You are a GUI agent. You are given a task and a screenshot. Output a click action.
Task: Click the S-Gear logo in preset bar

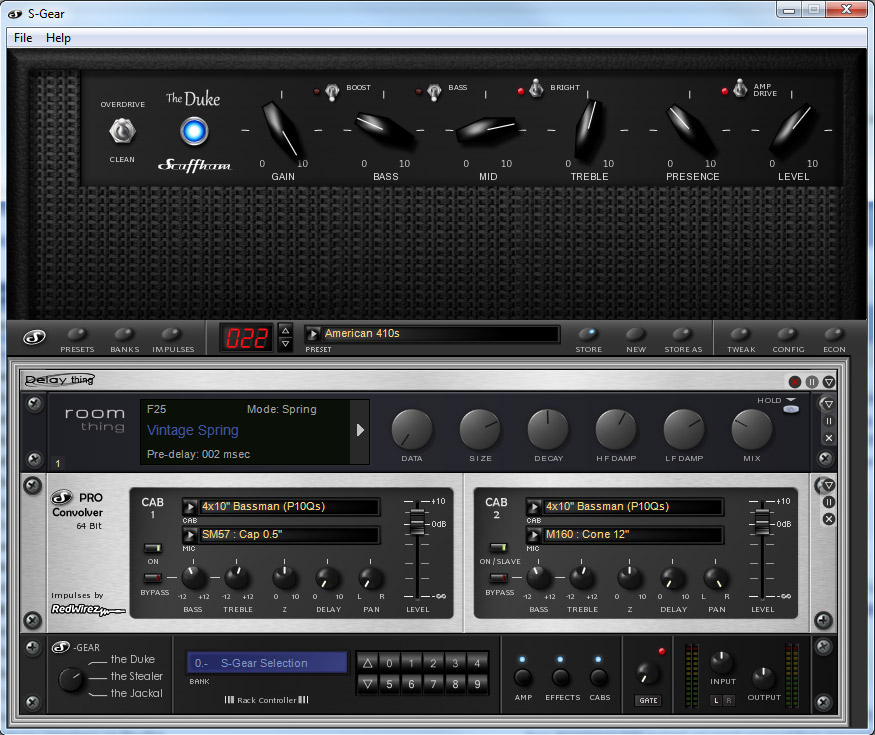(x=34, y=337)
